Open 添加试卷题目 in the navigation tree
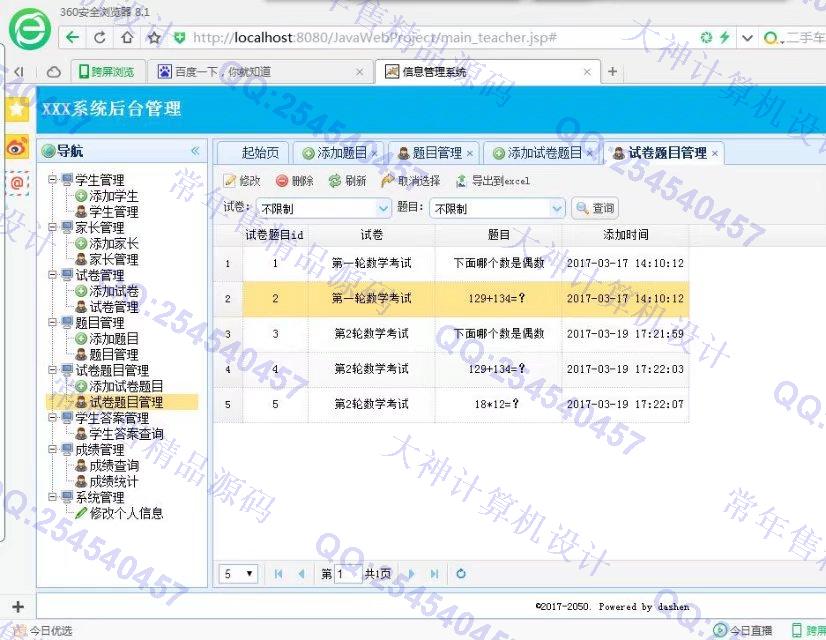This screenshot has height=640, width=826. 125,386
